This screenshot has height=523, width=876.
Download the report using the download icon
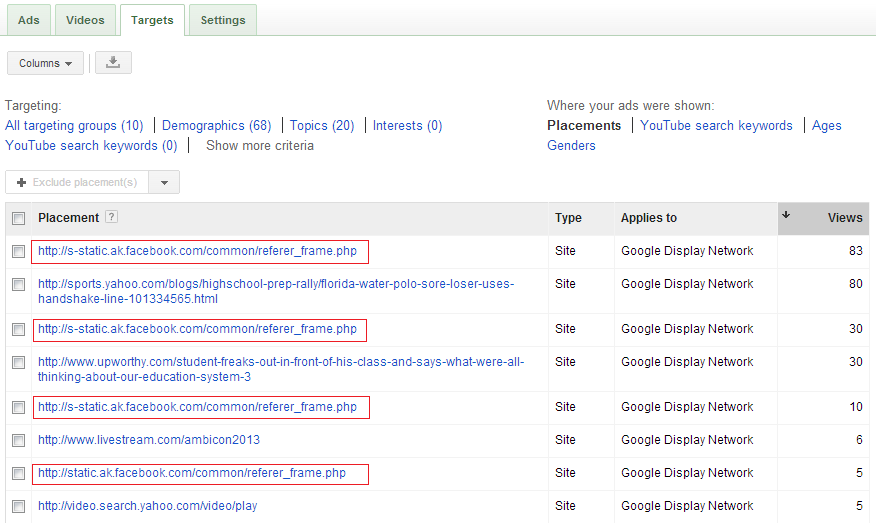pos(113,63)
